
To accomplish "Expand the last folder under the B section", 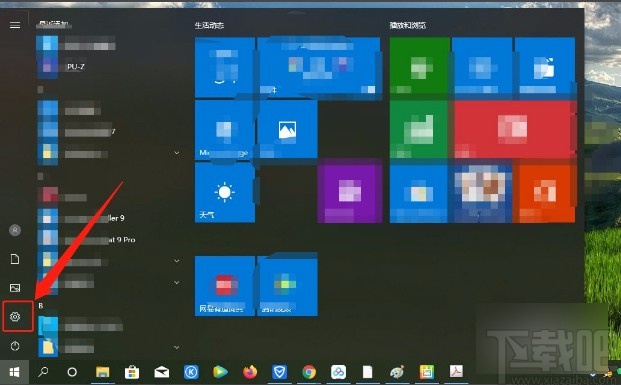I will tap(177, 347).
